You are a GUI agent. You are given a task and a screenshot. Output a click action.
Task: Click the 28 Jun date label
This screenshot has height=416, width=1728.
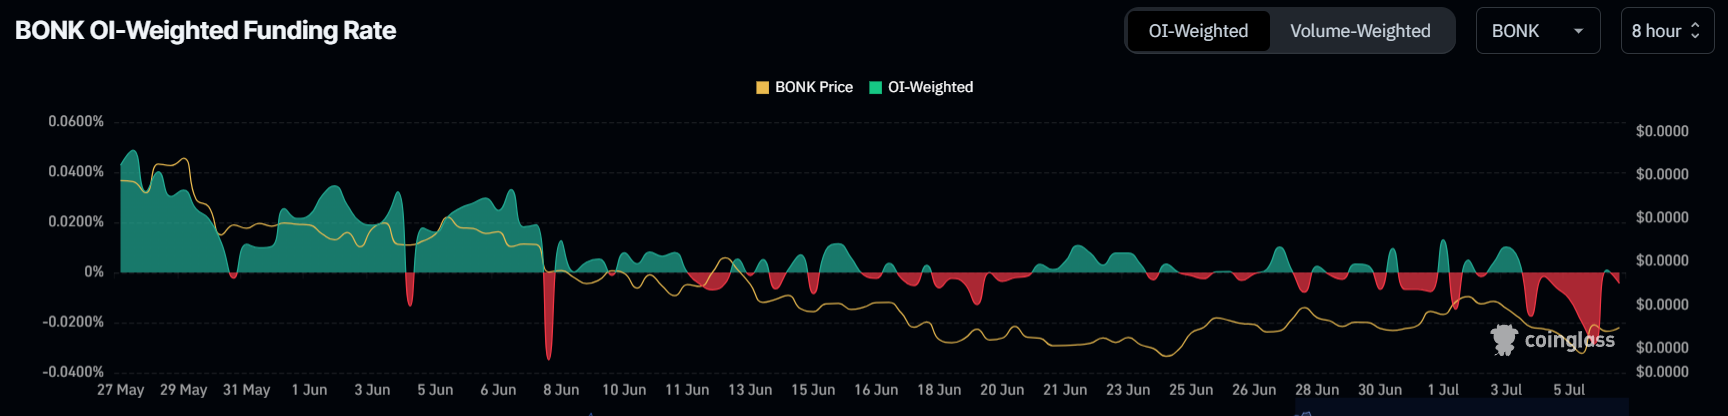coord(1317,389)
